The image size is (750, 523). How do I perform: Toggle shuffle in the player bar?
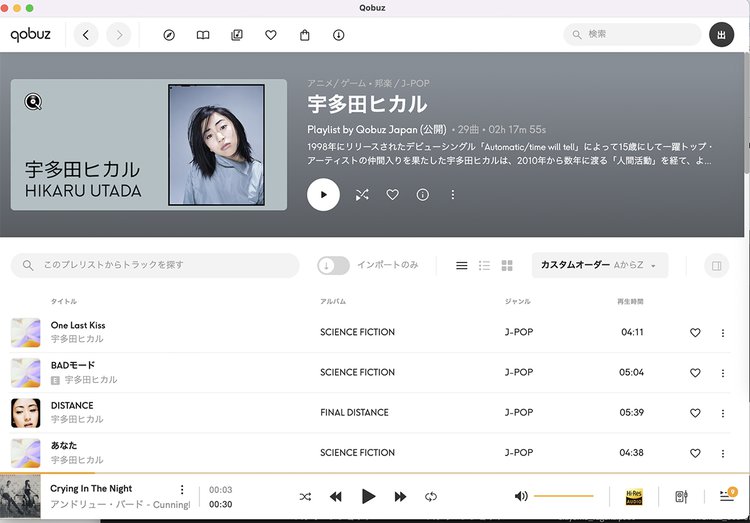tap(305, 497)
